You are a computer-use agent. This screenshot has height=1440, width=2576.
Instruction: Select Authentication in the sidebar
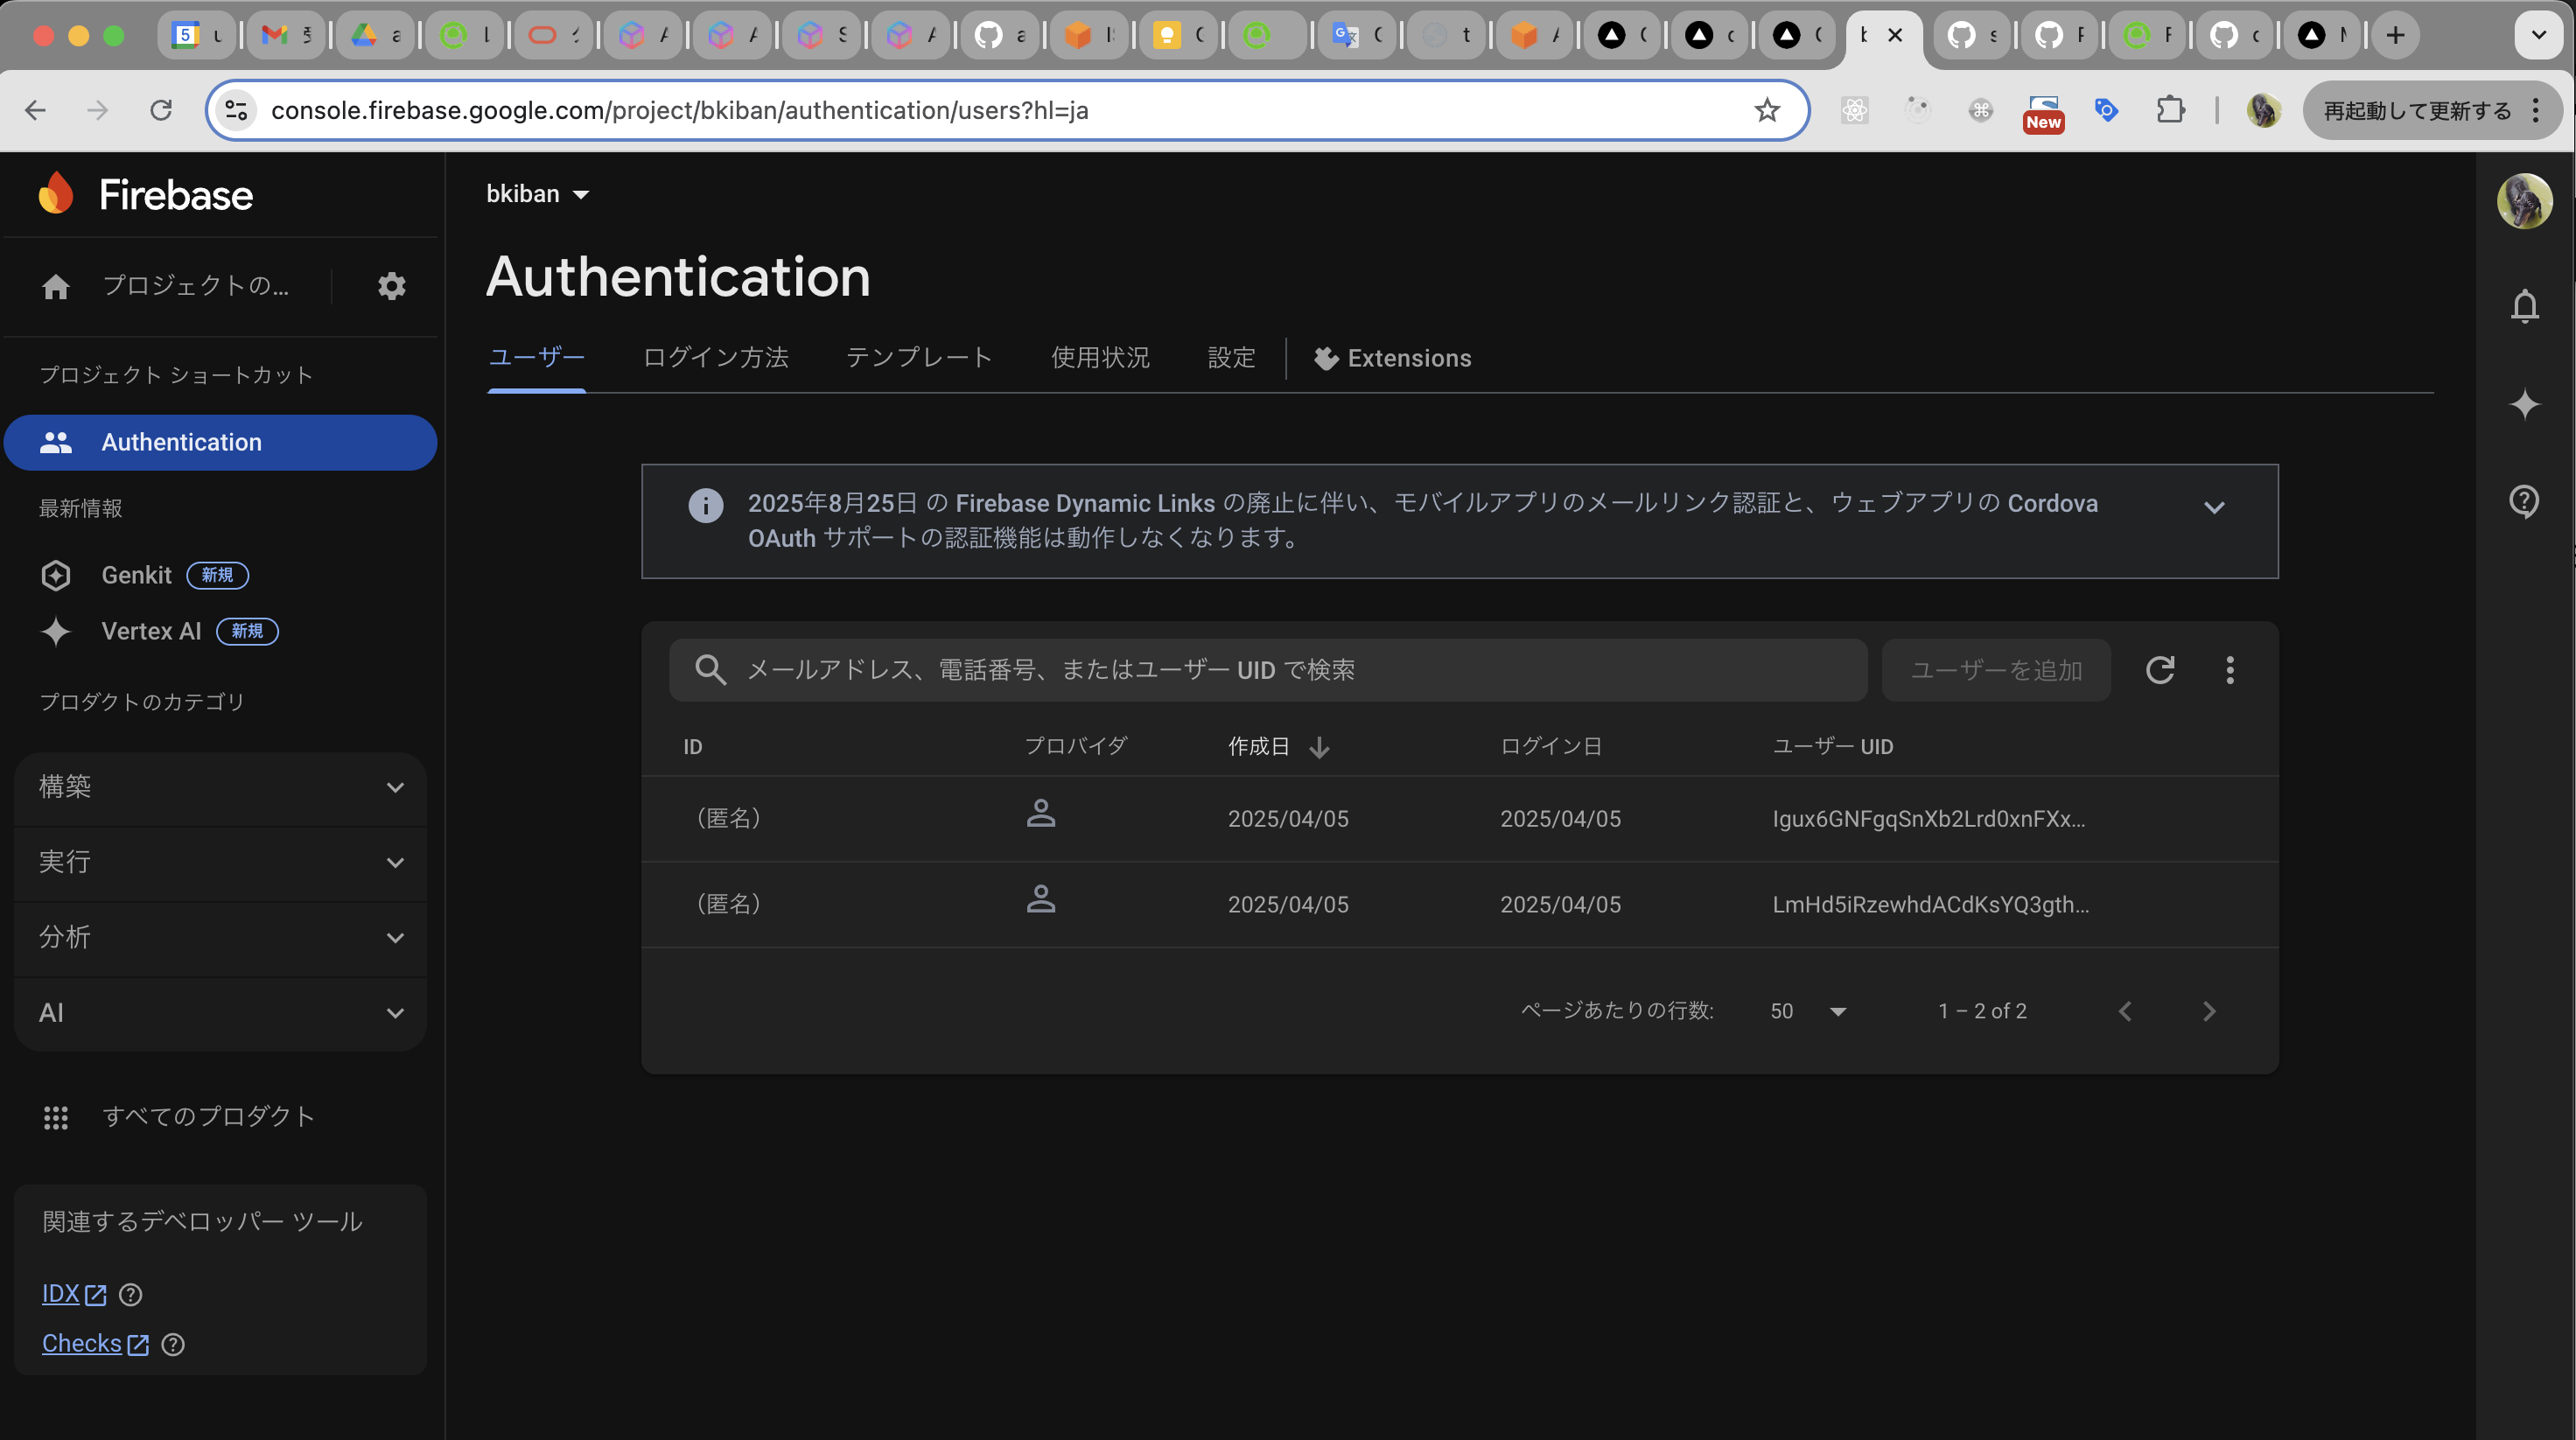point(182,442)
